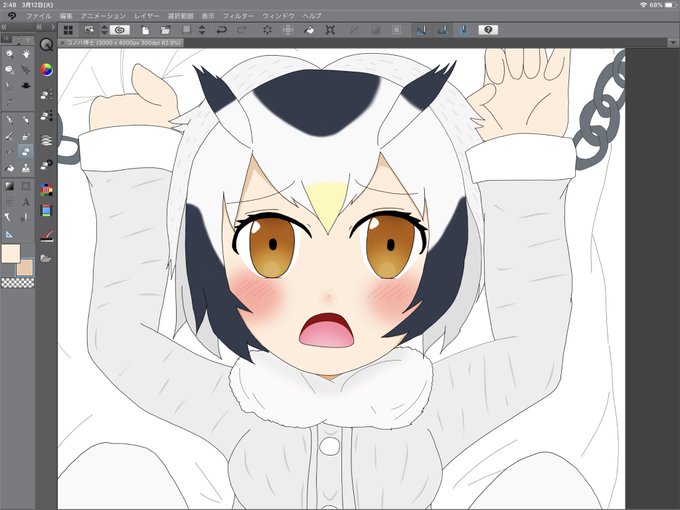Click the Wi-Fi icon in status bar
The width and height of the screenshot is (680, 510).
pos(644,5)
